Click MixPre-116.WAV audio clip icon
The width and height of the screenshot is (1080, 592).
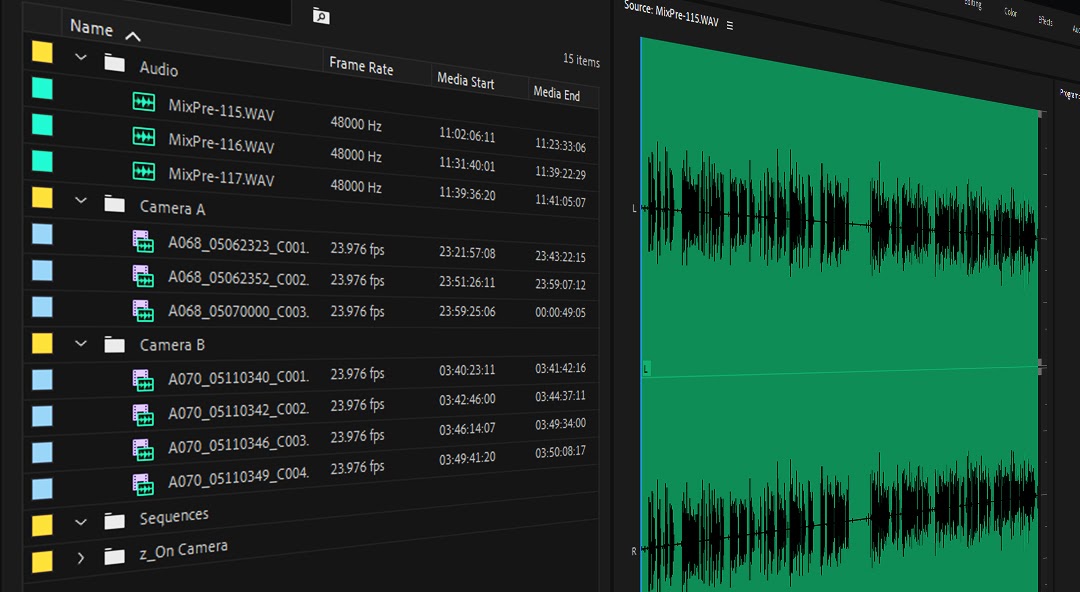click(143, 136)
